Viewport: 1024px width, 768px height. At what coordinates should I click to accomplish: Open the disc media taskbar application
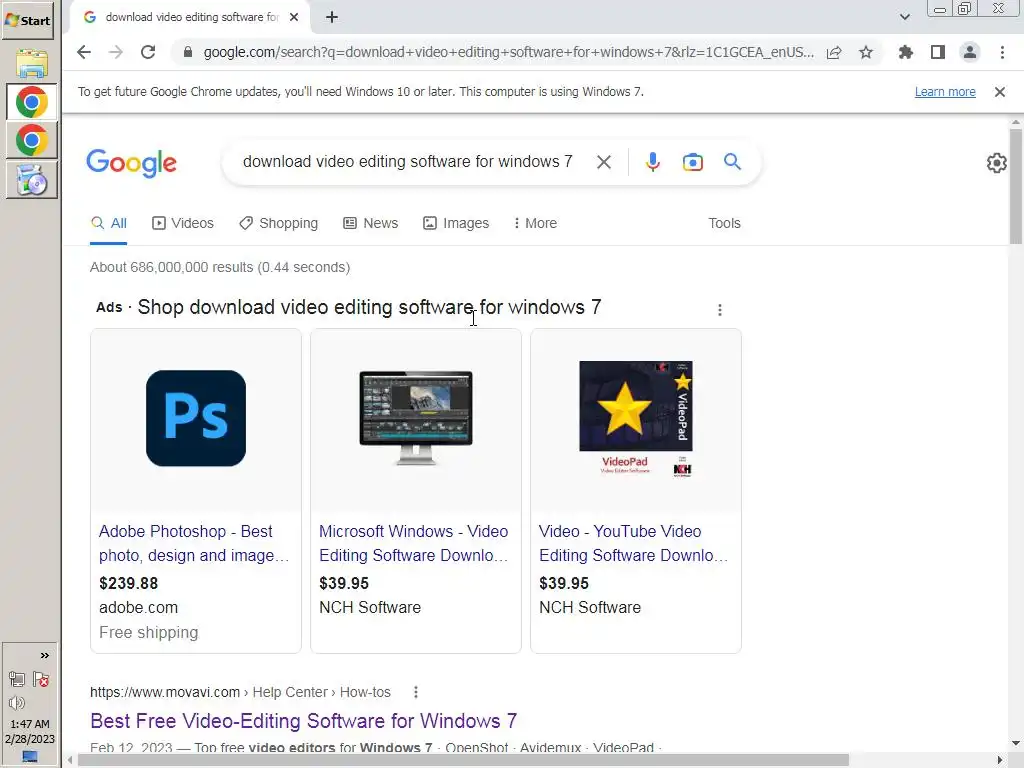(x=31, y=180)
